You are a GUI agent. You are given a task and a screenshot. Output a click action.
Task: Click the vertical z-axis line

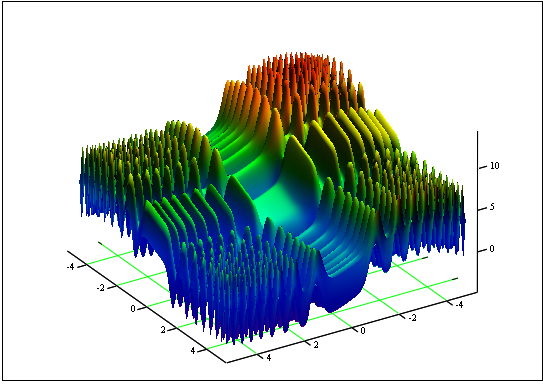click(x=478, y=211)
